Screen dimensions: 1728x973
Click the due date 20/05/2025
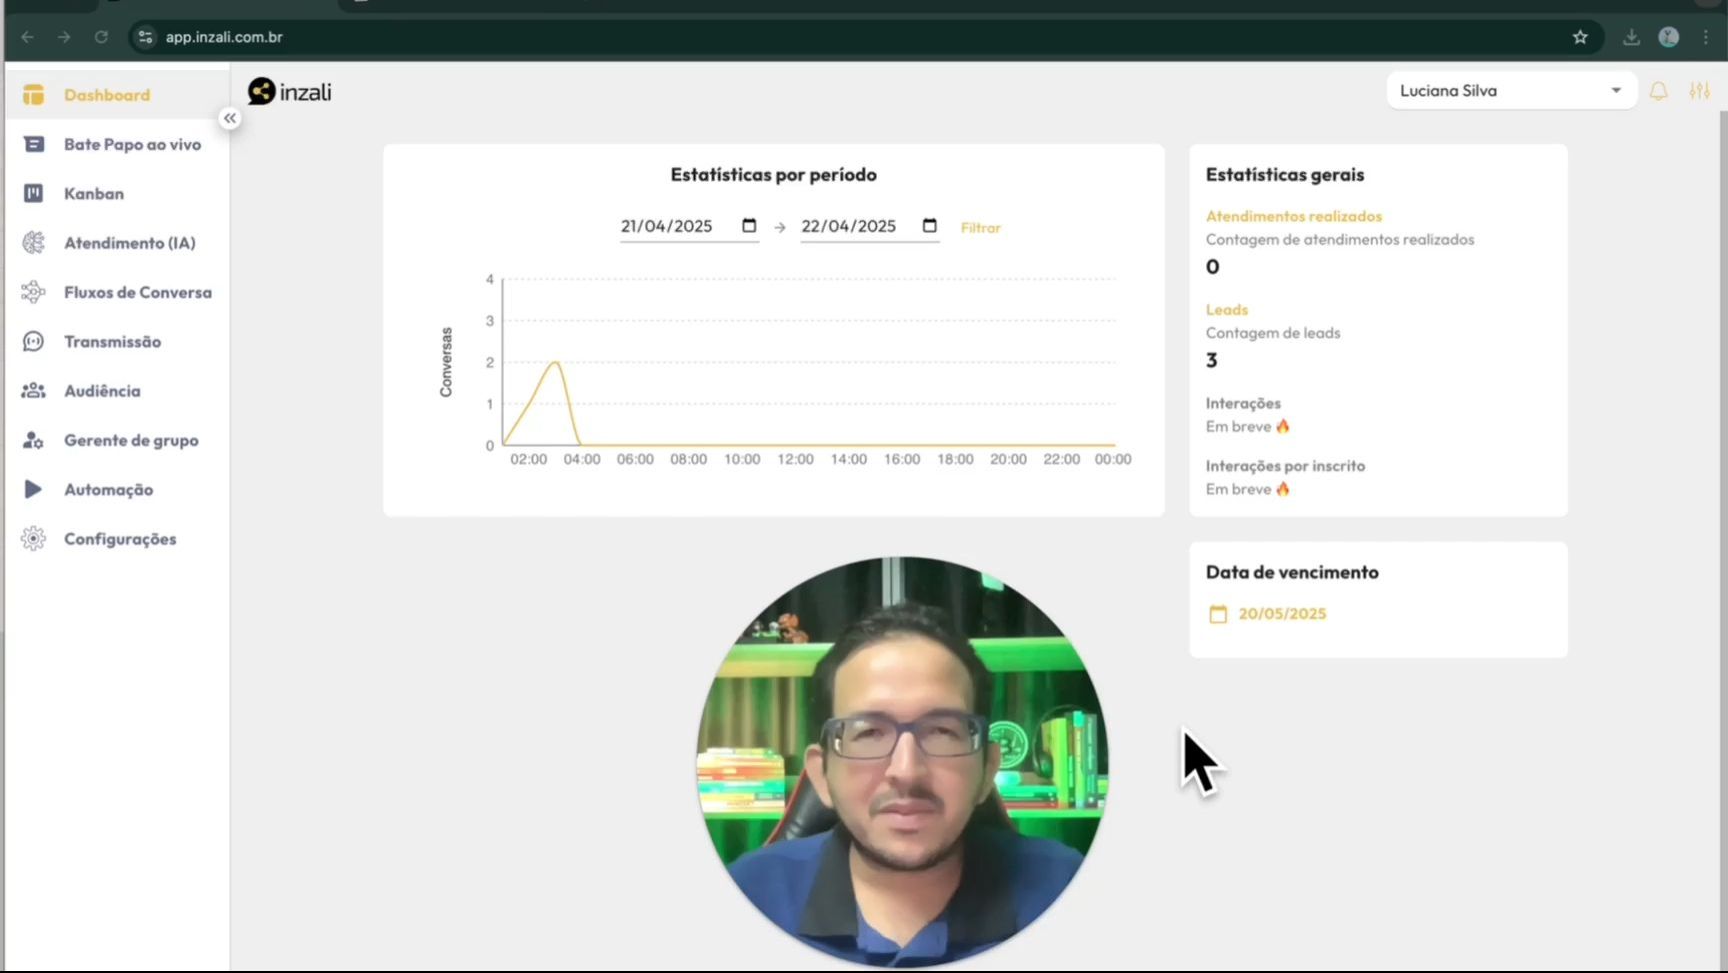point(1282,614)
